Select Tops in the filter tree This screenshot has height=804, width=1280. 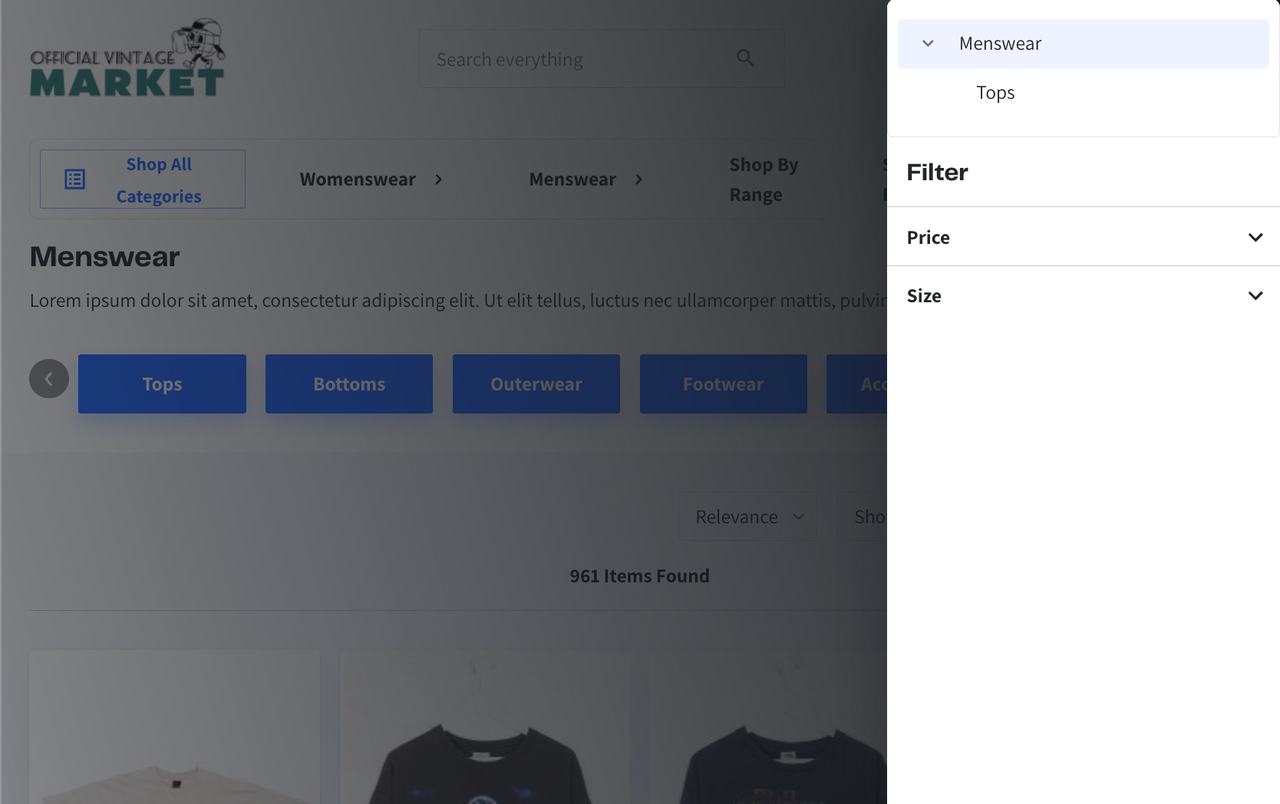[x=995, y=93]
